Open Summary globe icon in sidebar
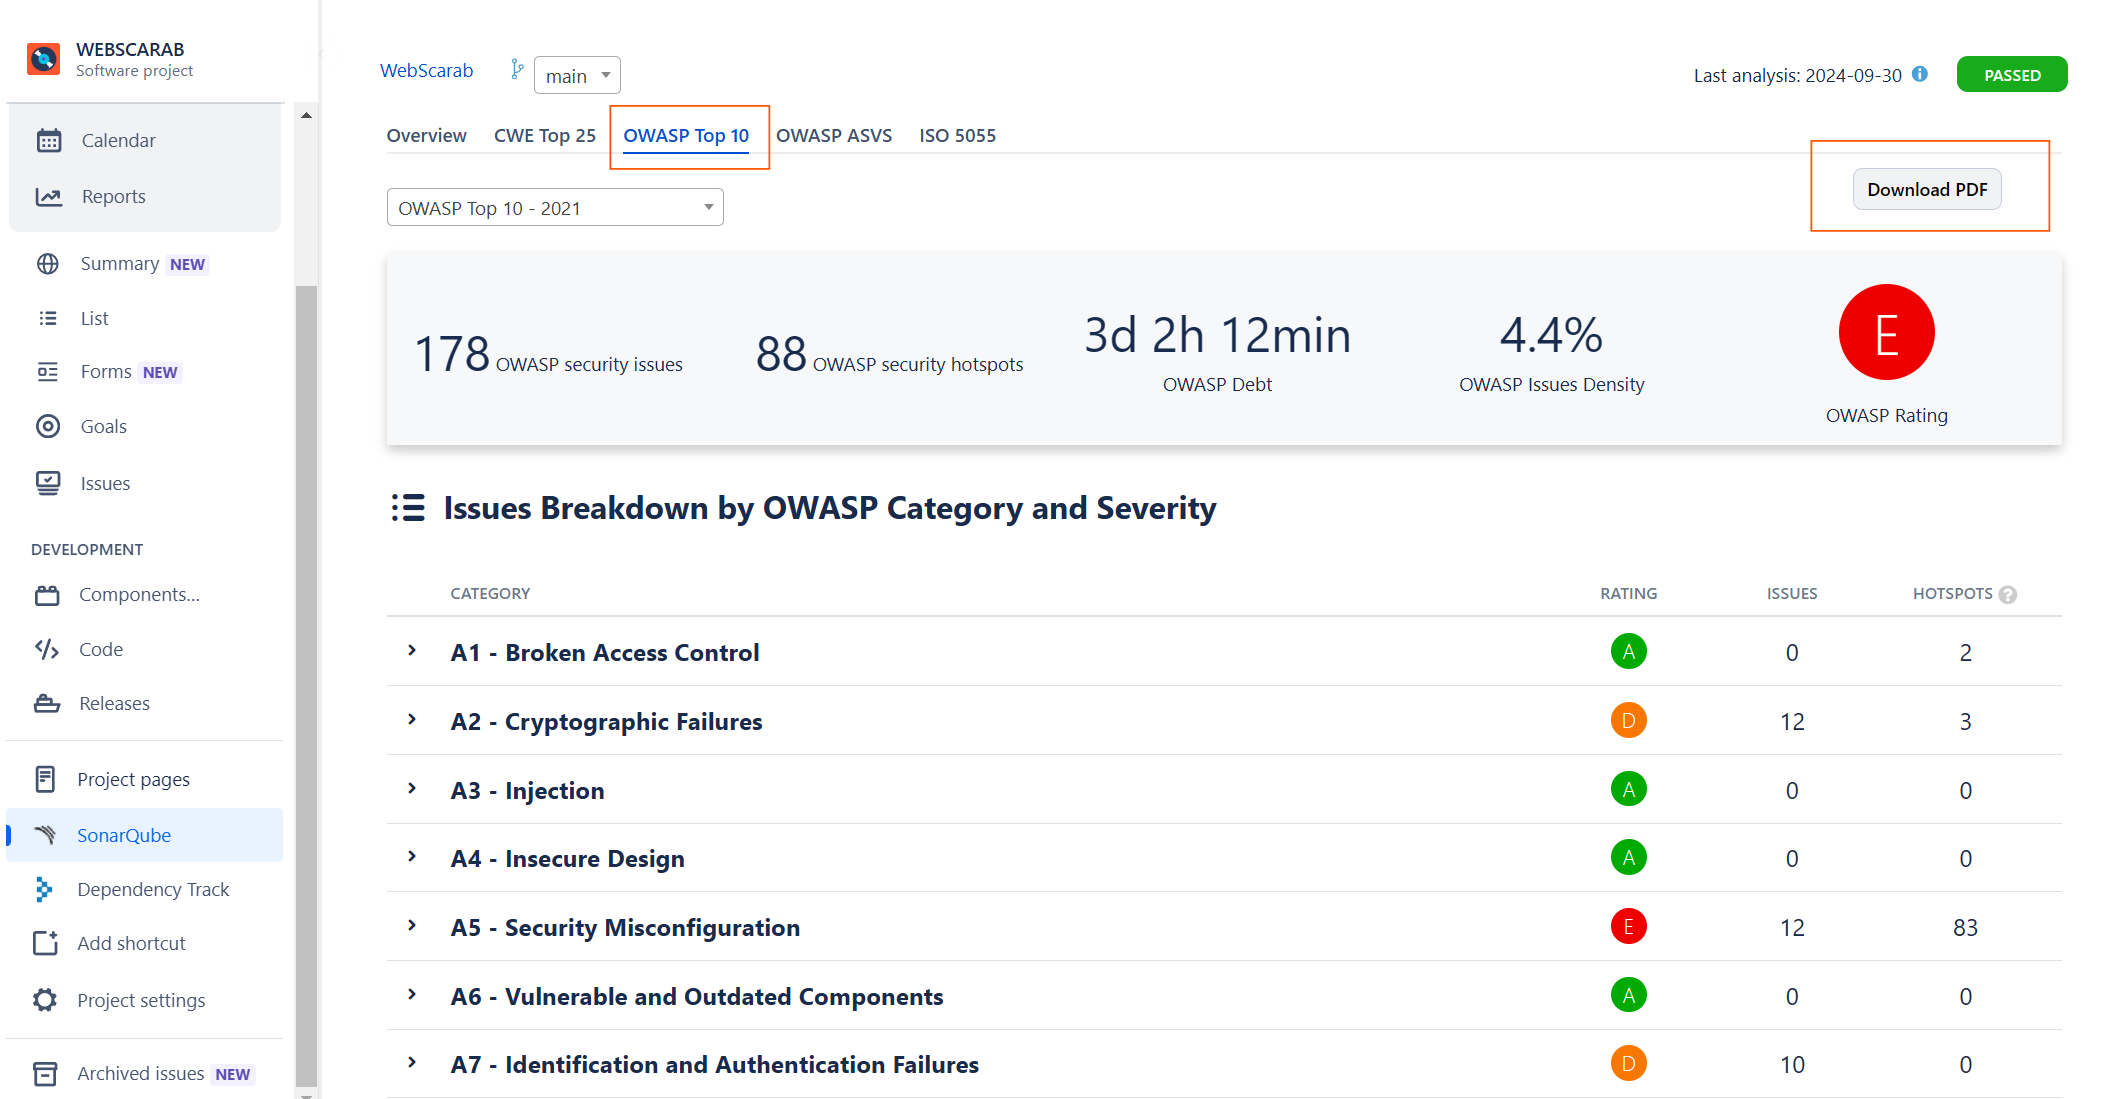 pos(47,264)
